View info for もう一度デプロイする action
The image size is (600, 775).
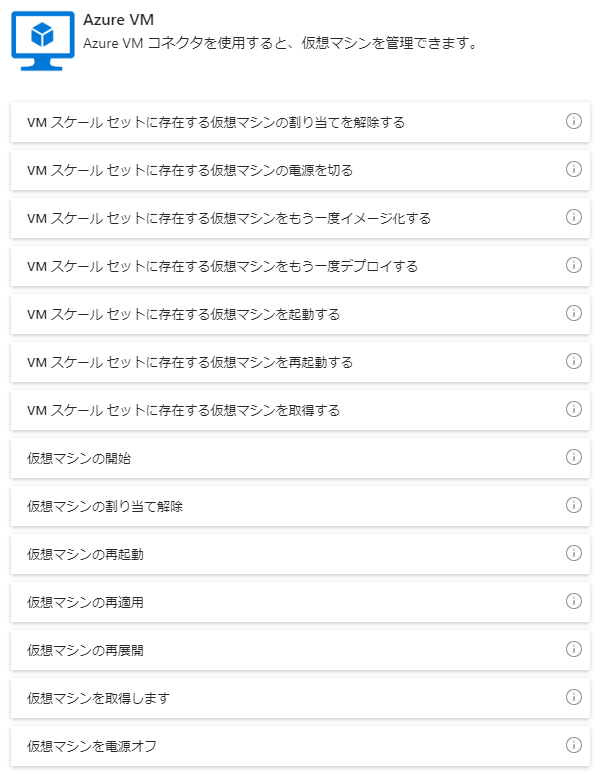(x=573, y=265)
